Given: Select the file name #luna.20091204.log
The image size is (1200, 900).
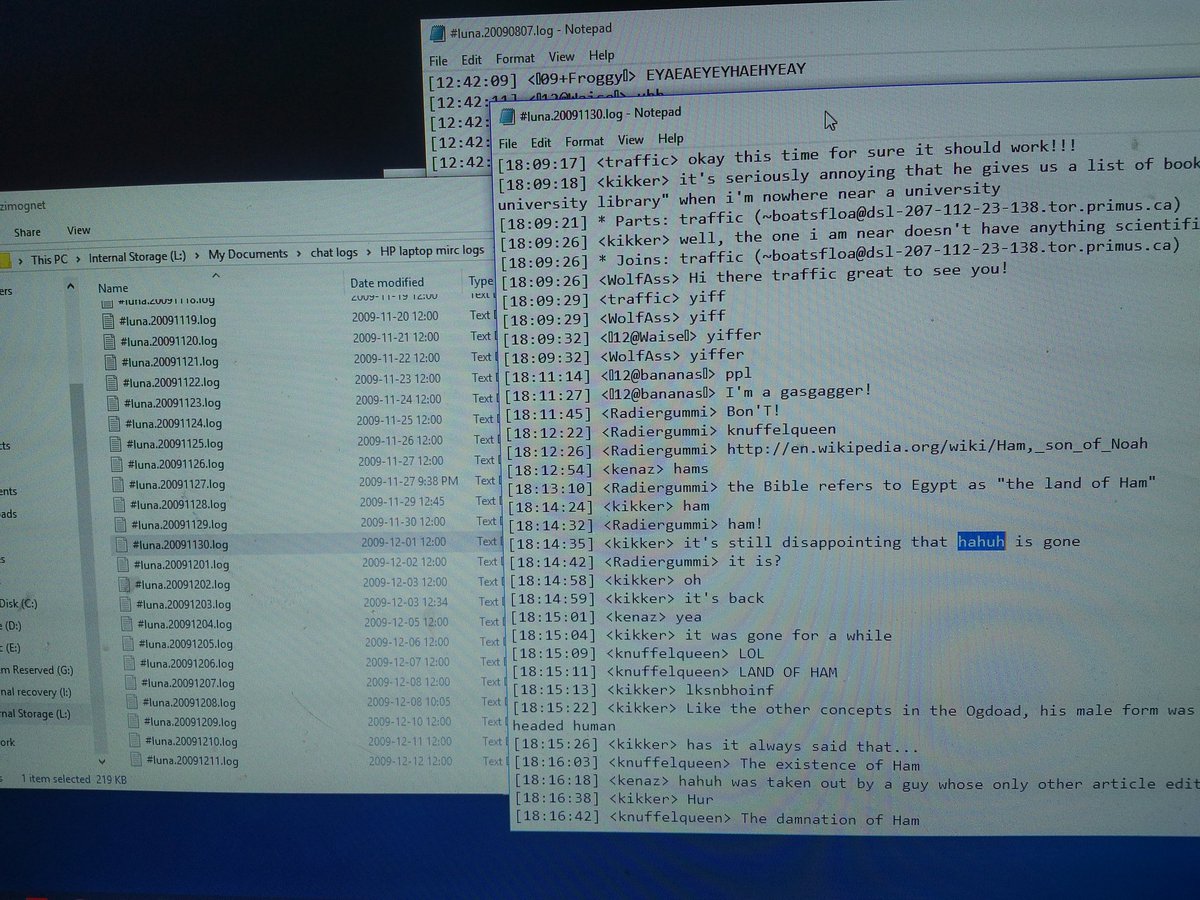Looking at the screenshot, I should 183,624.
